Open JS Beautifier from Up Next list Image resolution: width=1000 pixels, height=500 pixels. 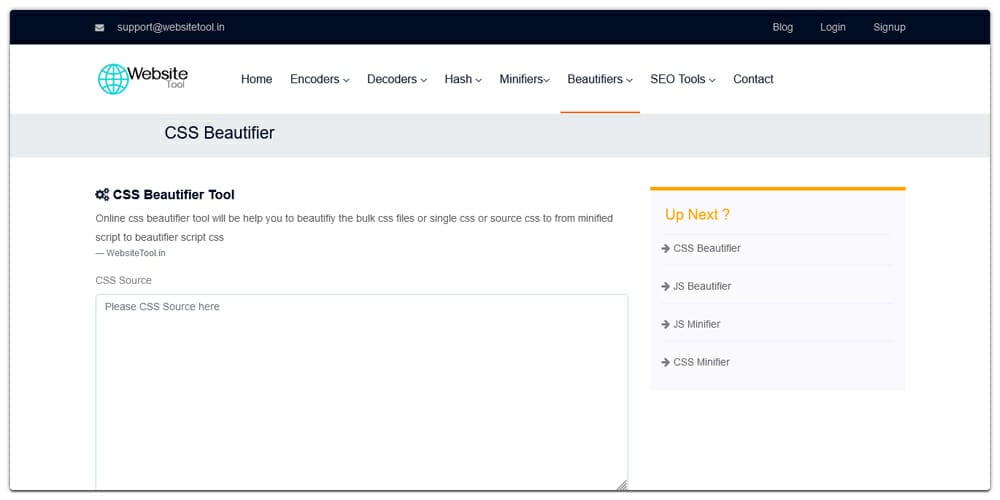coord(702,286)
